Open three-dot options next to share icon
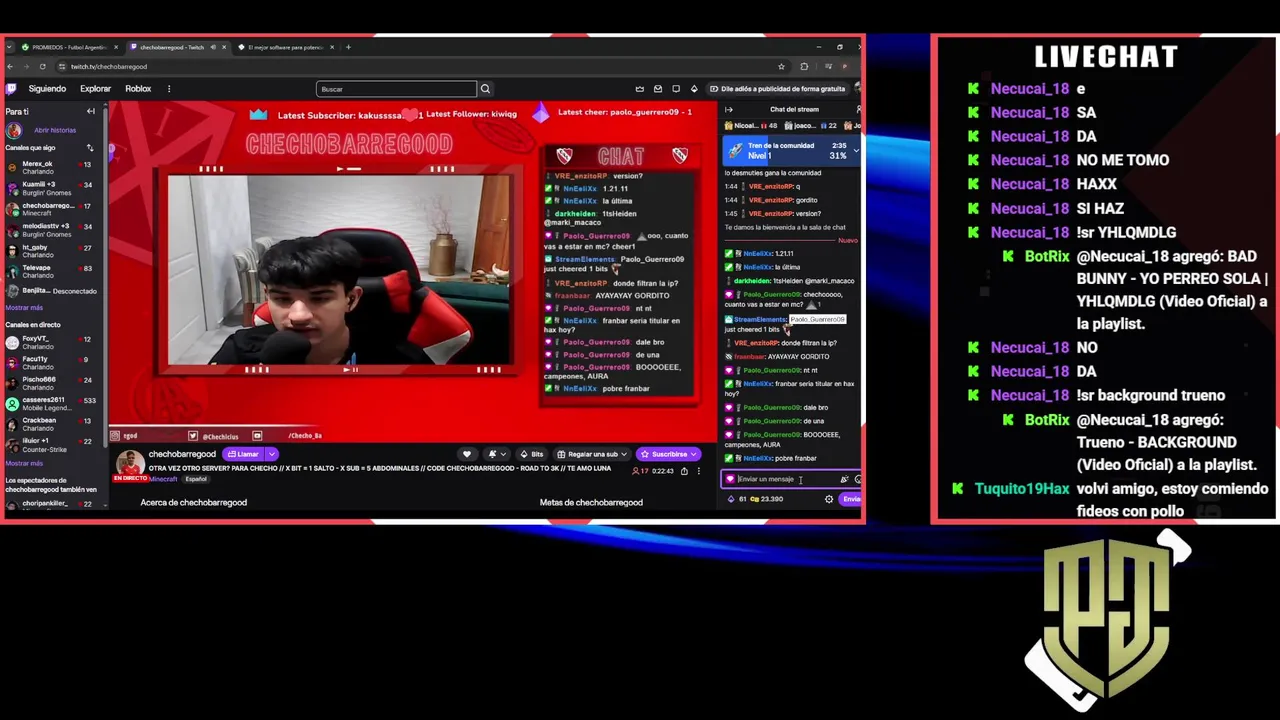 click(698, 471)
